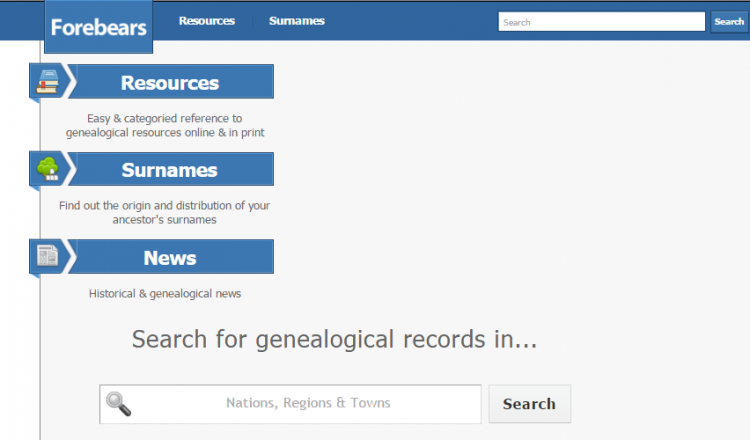Viewport: 750px width, 440px height.
Task: Click the Resources books icon
Action: [x=47, y=82]
